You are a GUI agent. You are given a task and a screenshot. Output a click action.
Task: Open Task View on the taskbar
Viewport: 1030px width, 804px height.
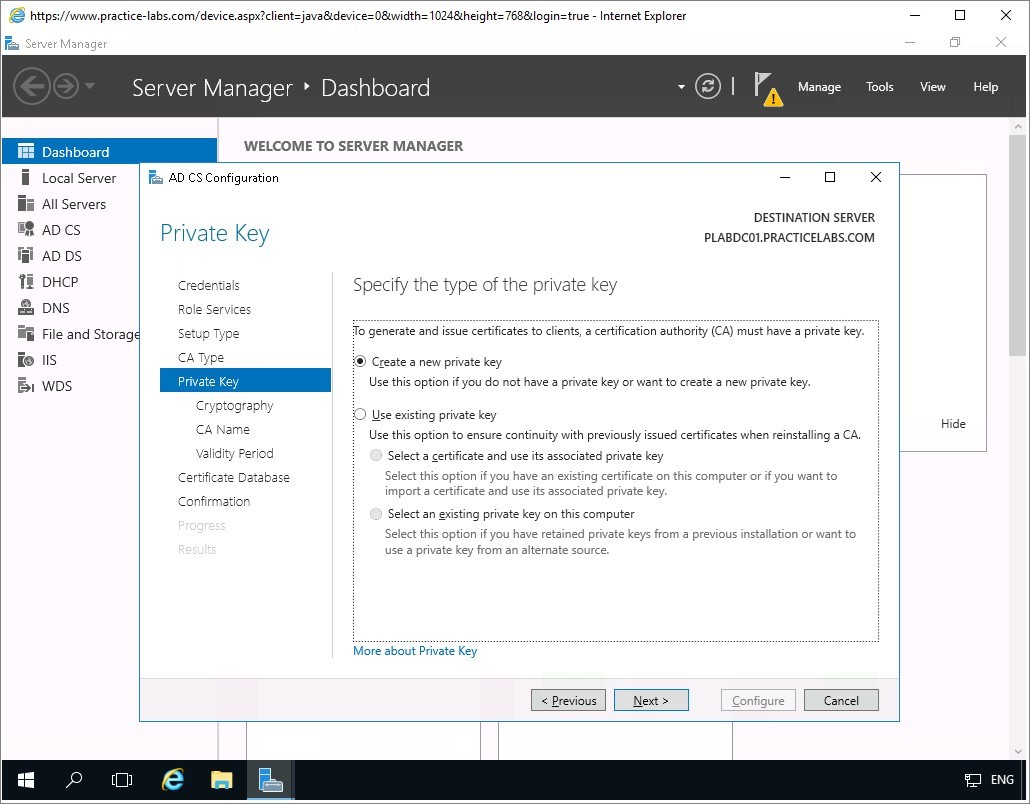click(122, 780)
